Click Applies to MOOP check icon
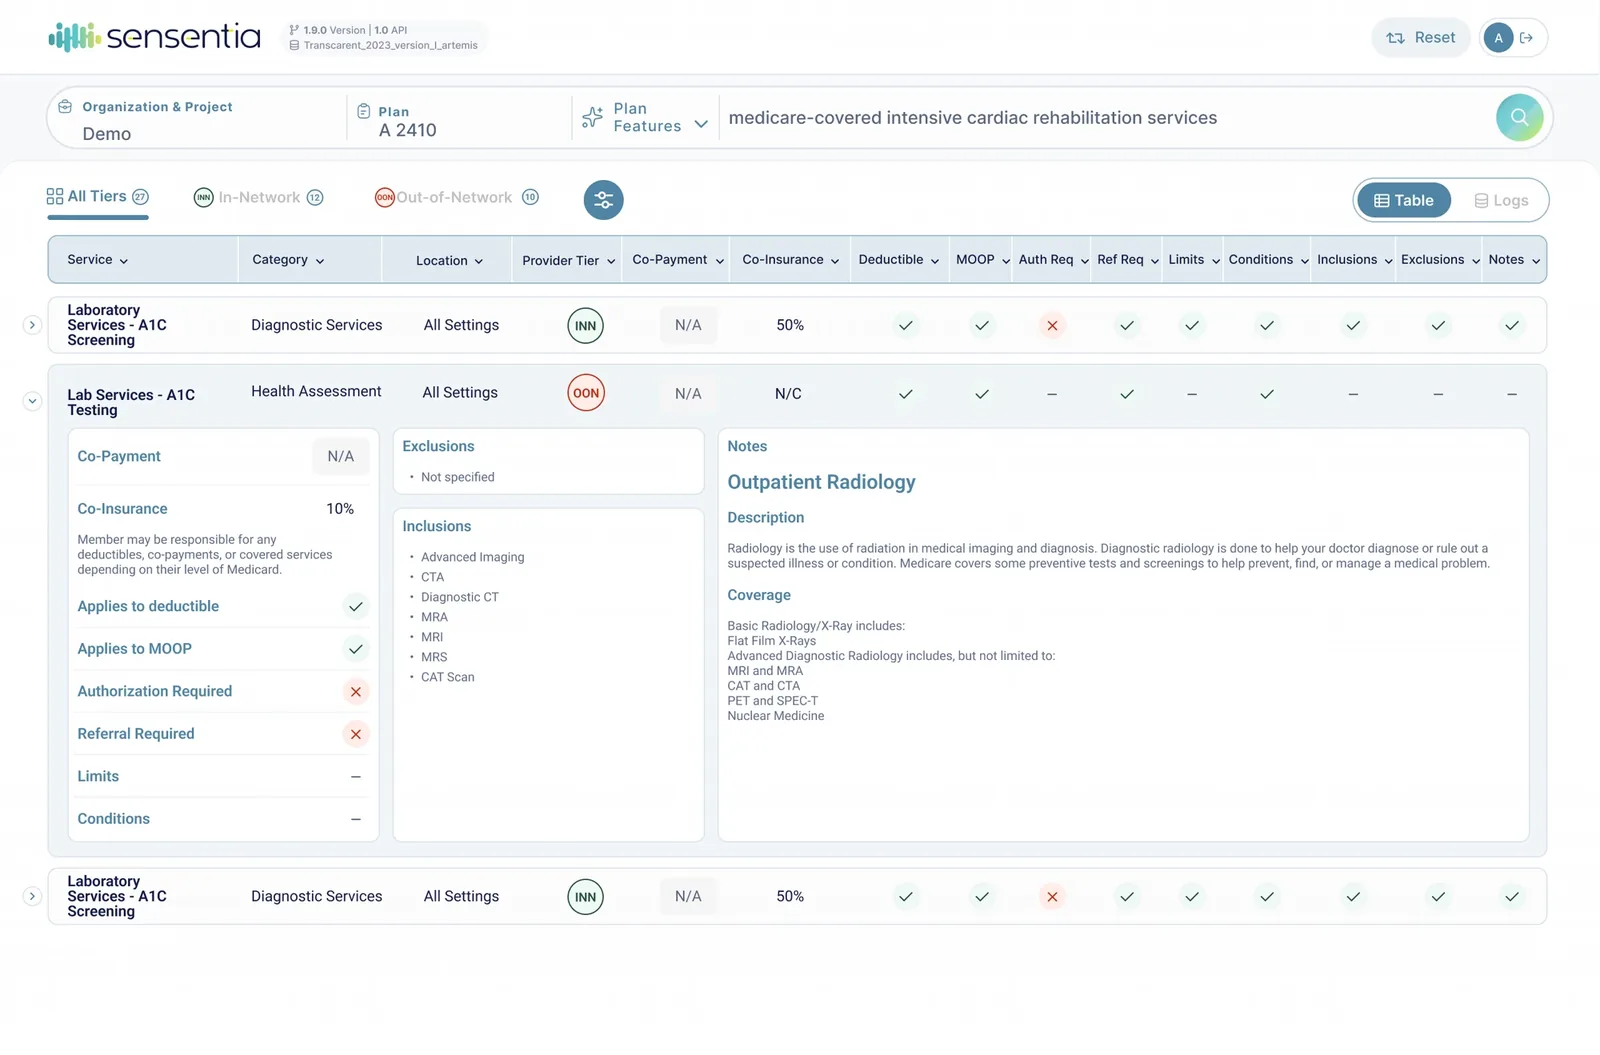This screenshot has width=1600, height=1055. pos(356,649)
